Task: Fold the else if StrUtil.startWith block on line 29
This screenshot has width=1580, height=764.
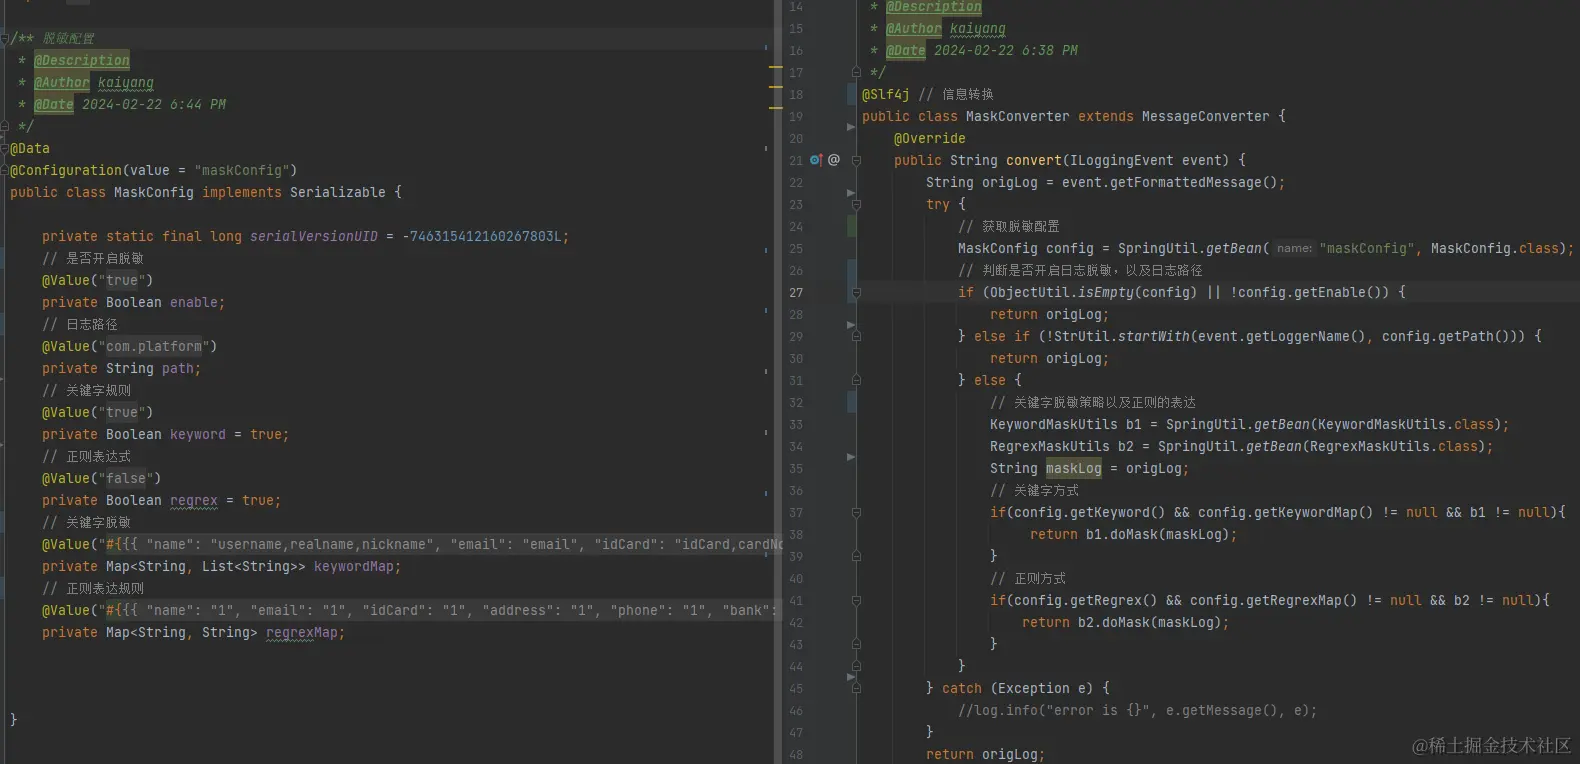Action: click(x=856, y=336)
